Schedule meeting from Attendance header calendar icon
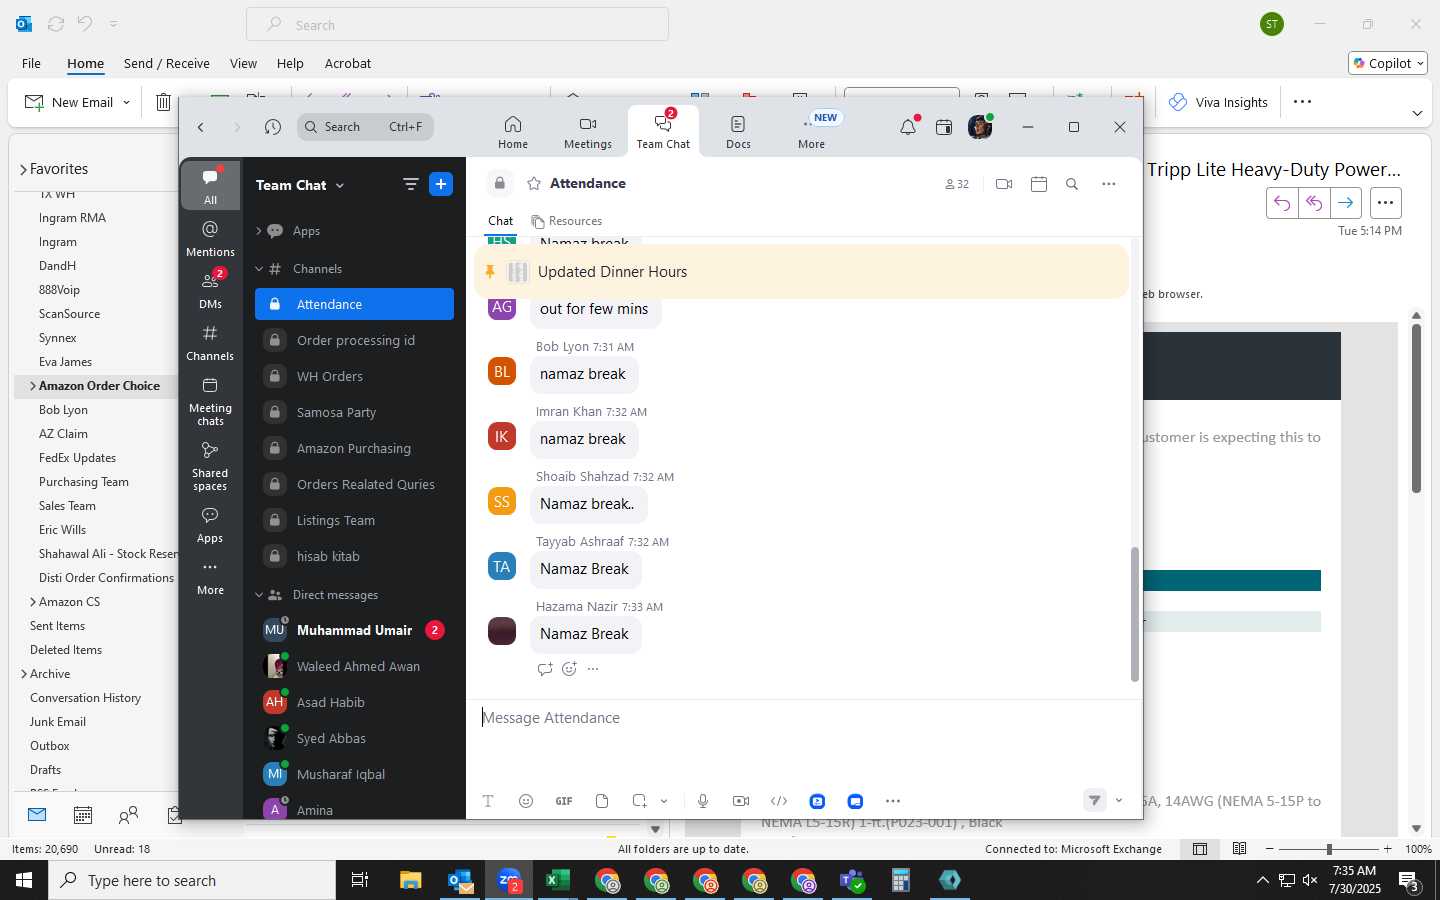The height and width of the screenshot is (900, 1440). 1039,184
